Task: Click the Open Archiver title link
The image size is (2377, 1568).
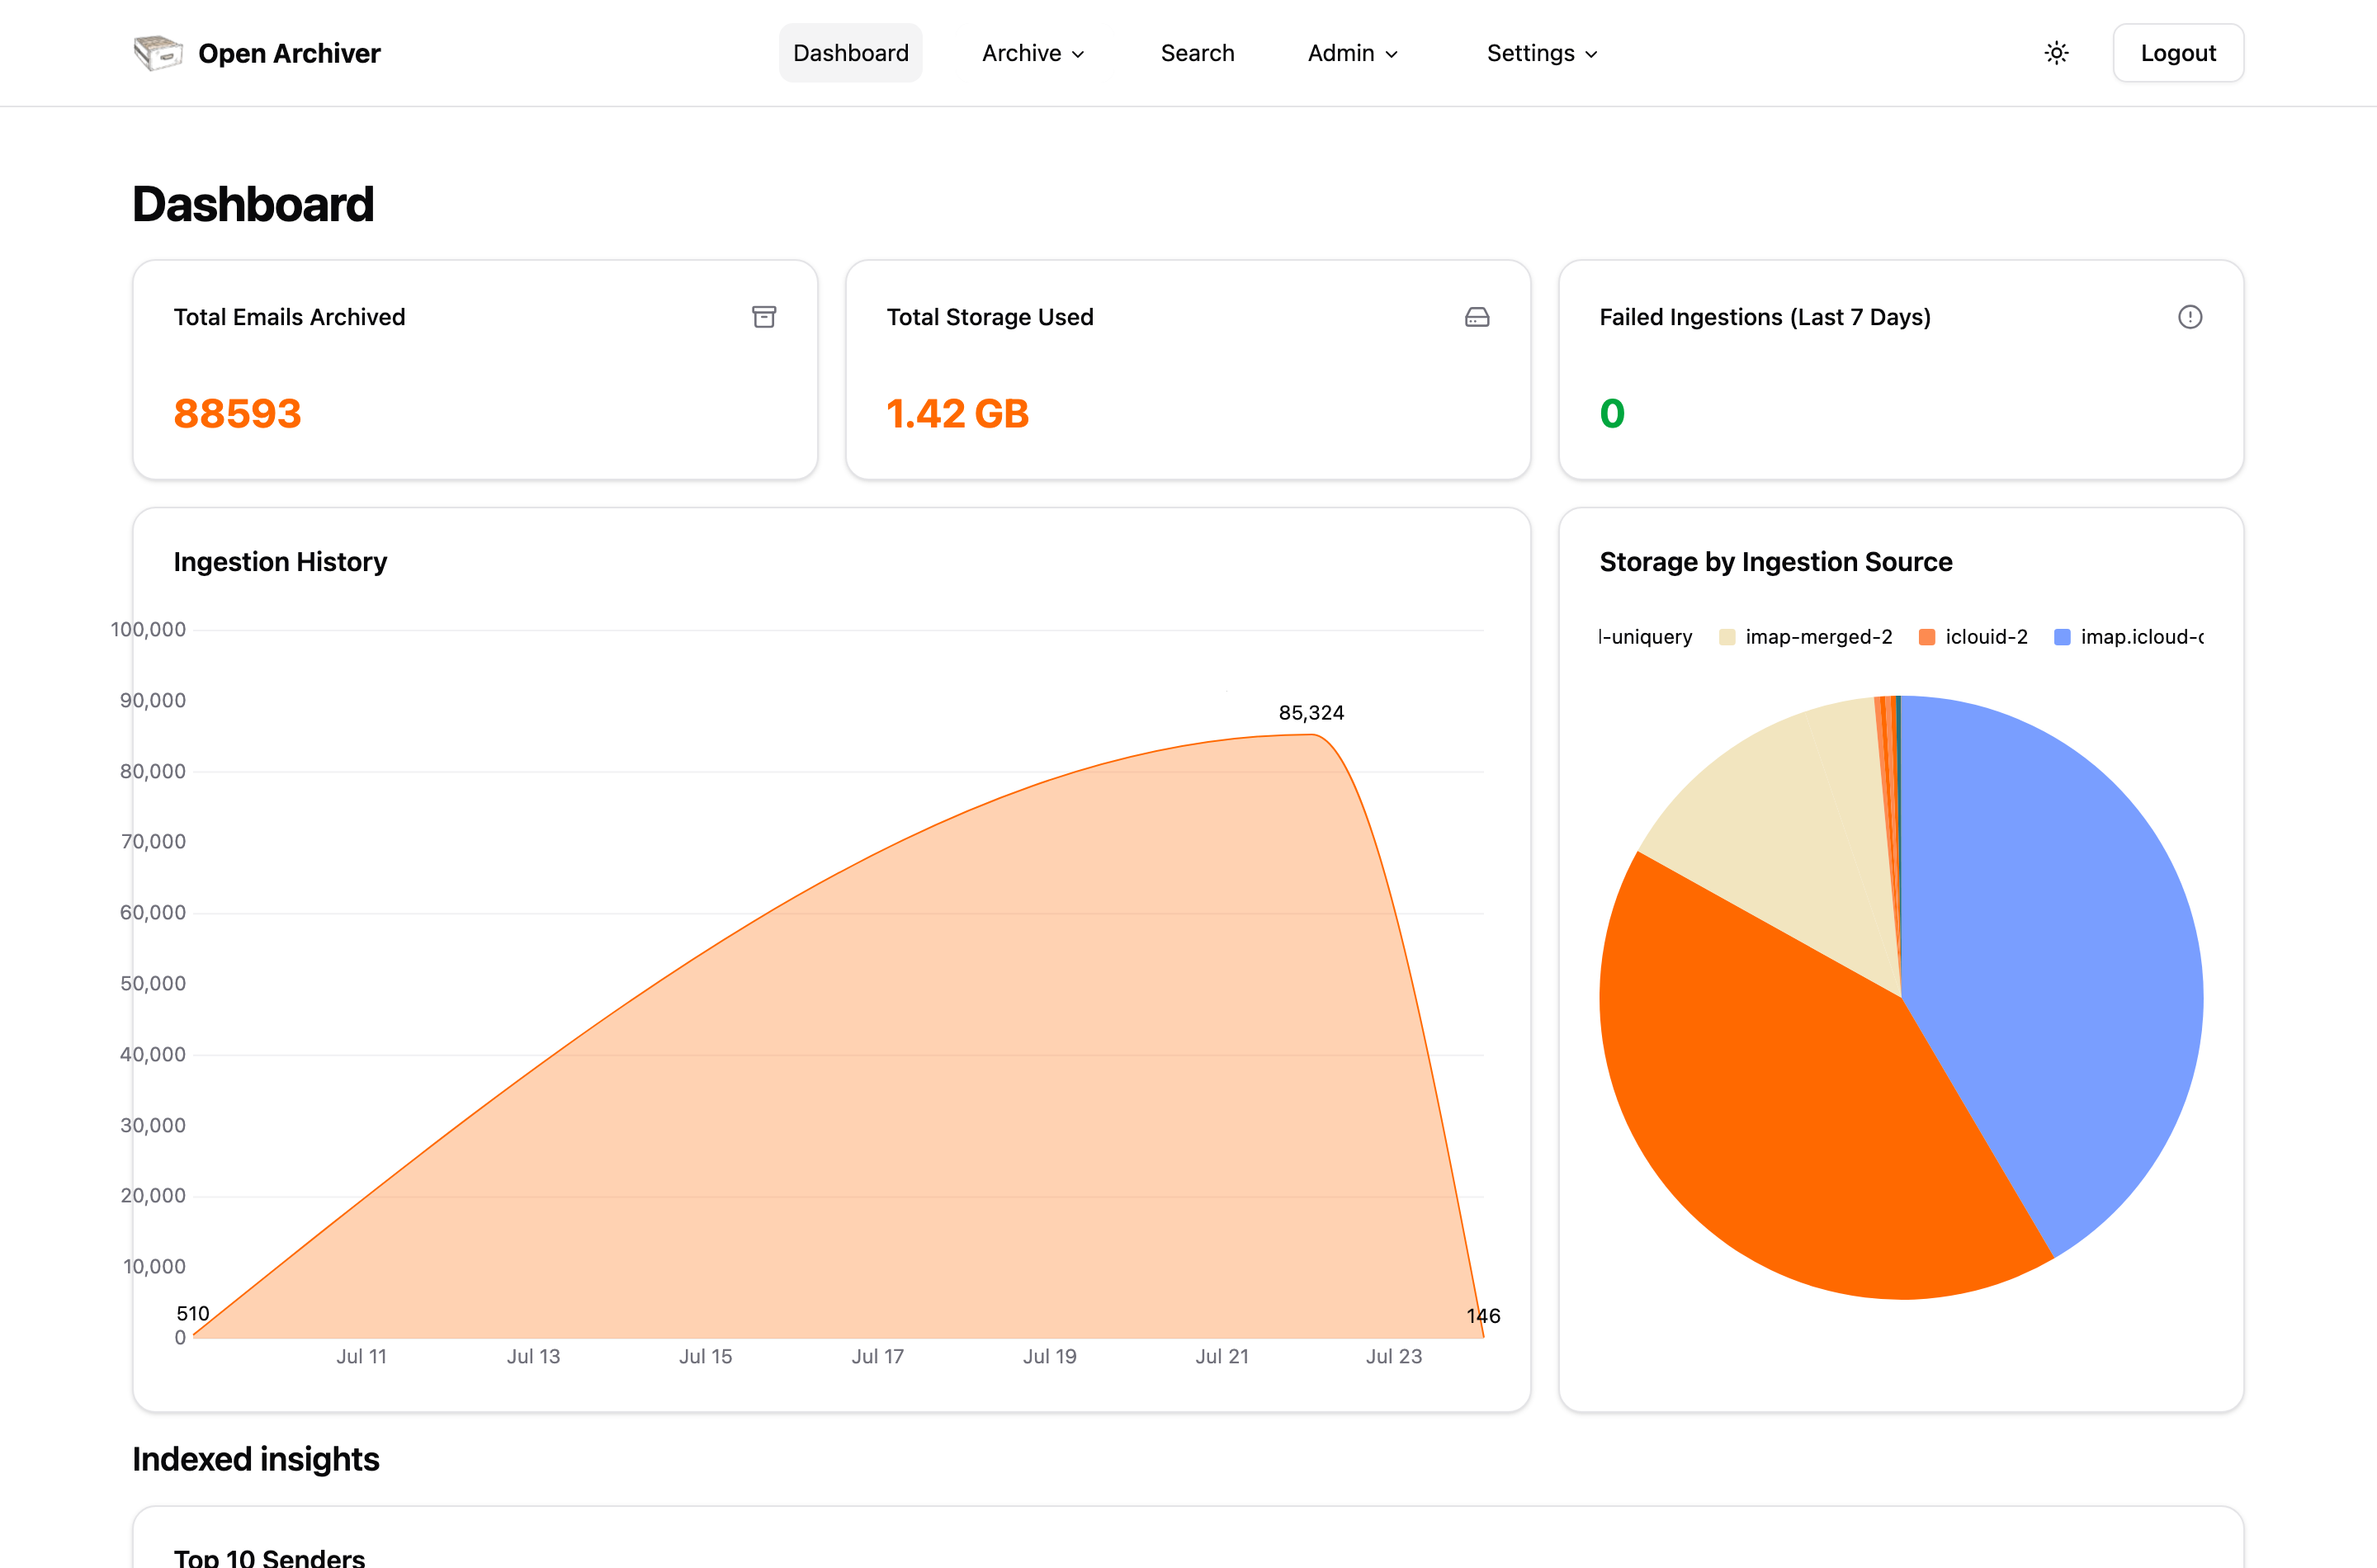Action: point(289,53)
